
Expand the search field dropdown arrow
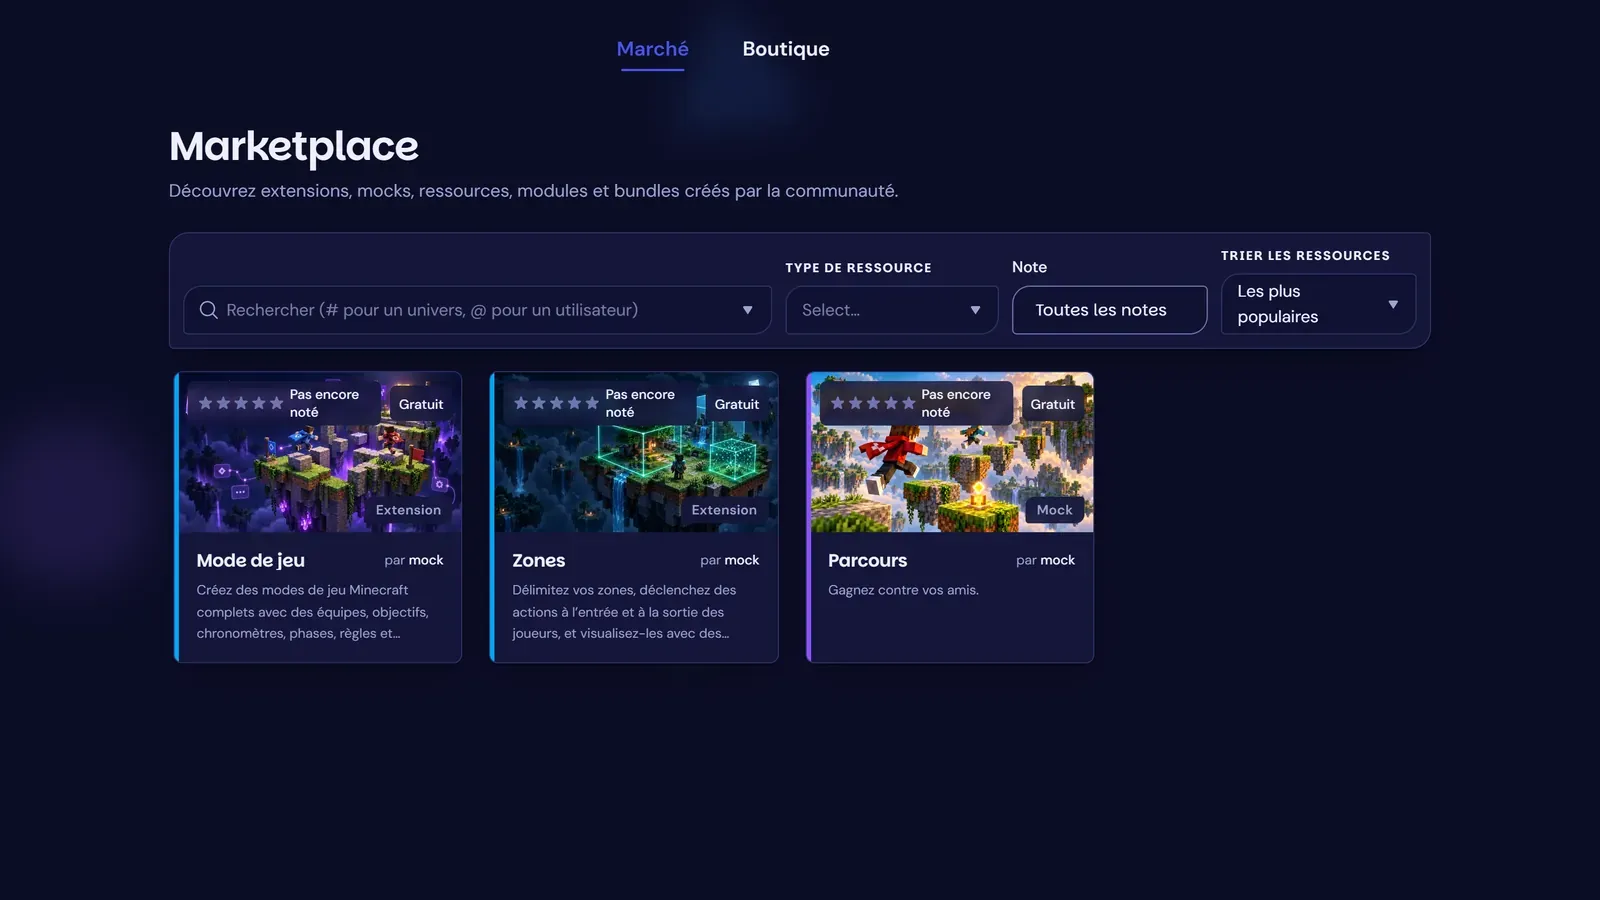point(747,310)
